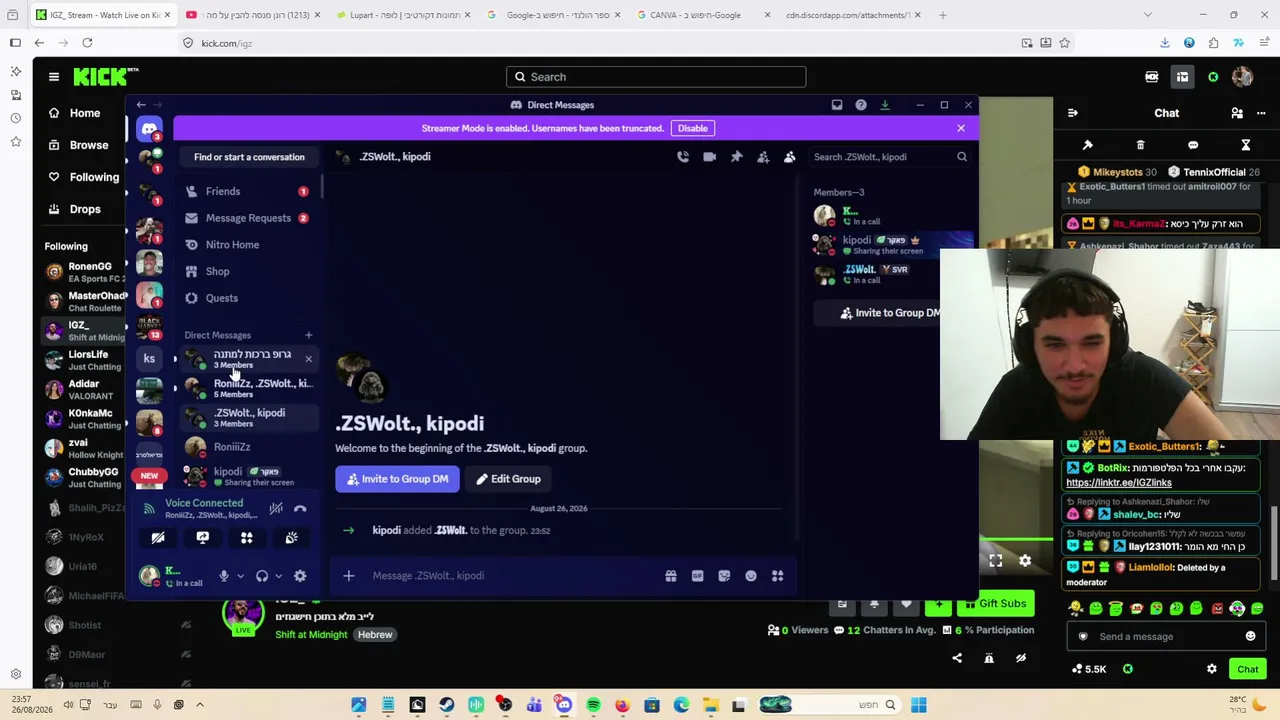Viewport: 1280px width, 720px height.
Task: Share your screen in Discord
Action: [202, 538]
